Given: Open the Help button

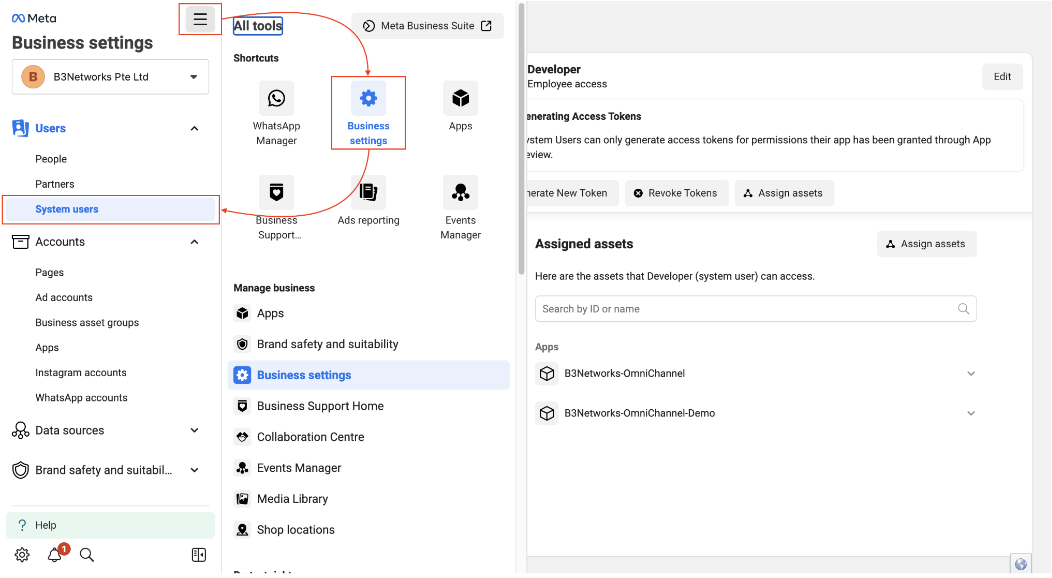Looking at the screenshot, I should 110,525.
